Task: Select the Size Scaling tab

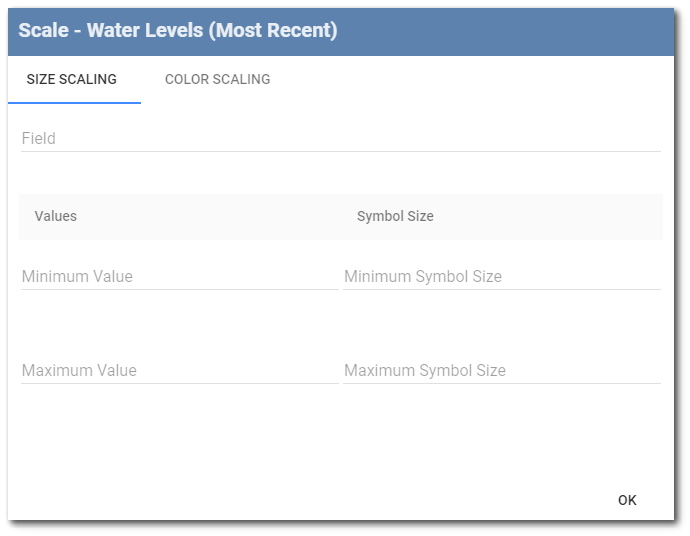Action: coord(72,79)
